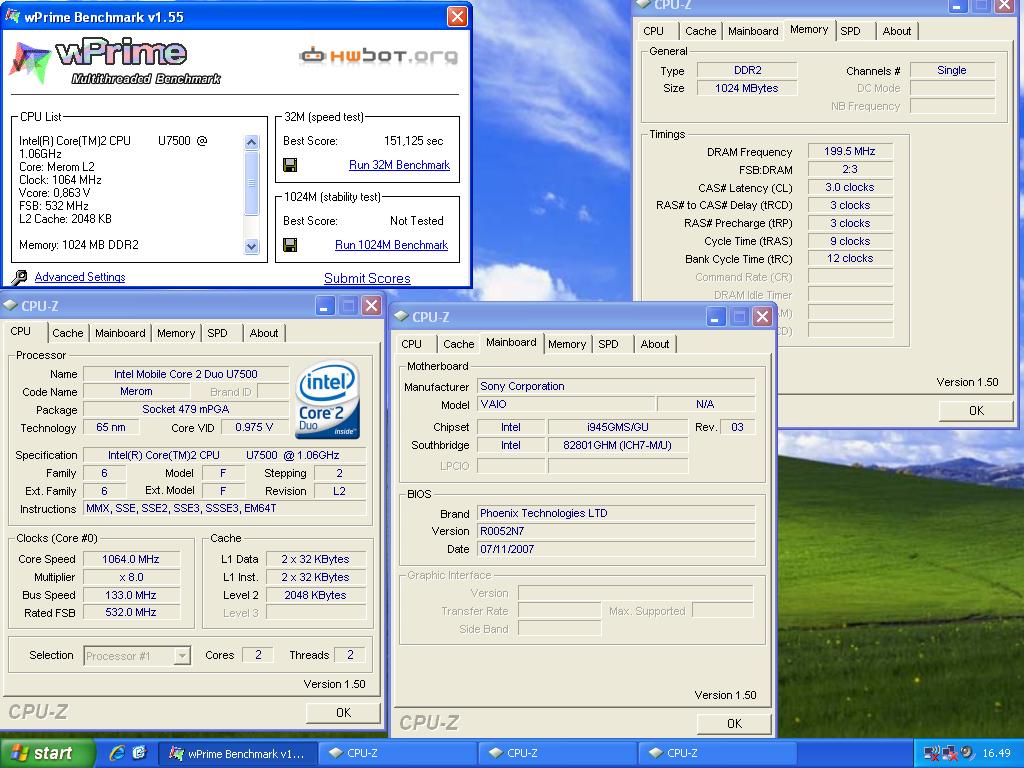Open About tab in CPU window
Viewport: 1024px width, 768px height.
click(x=264, y=333)
